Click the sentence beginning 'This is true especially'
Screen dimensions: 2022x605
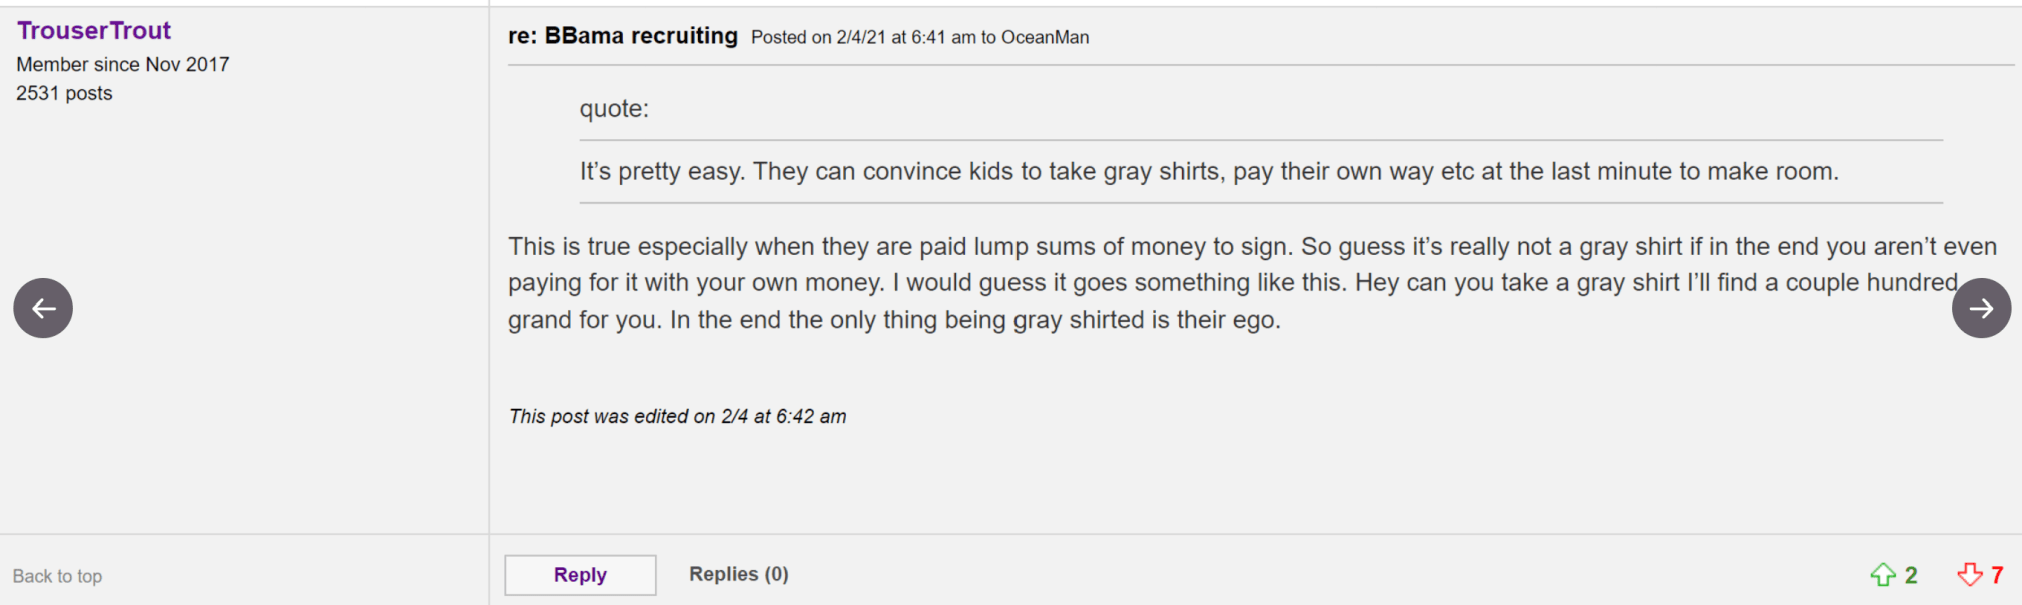900,247
